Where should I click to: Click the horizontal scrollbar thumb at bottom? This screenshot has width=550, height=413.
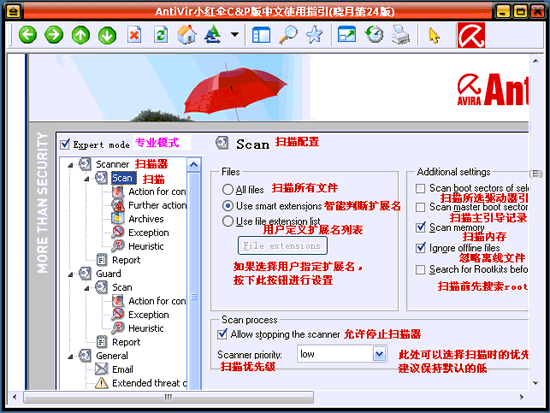168,397
